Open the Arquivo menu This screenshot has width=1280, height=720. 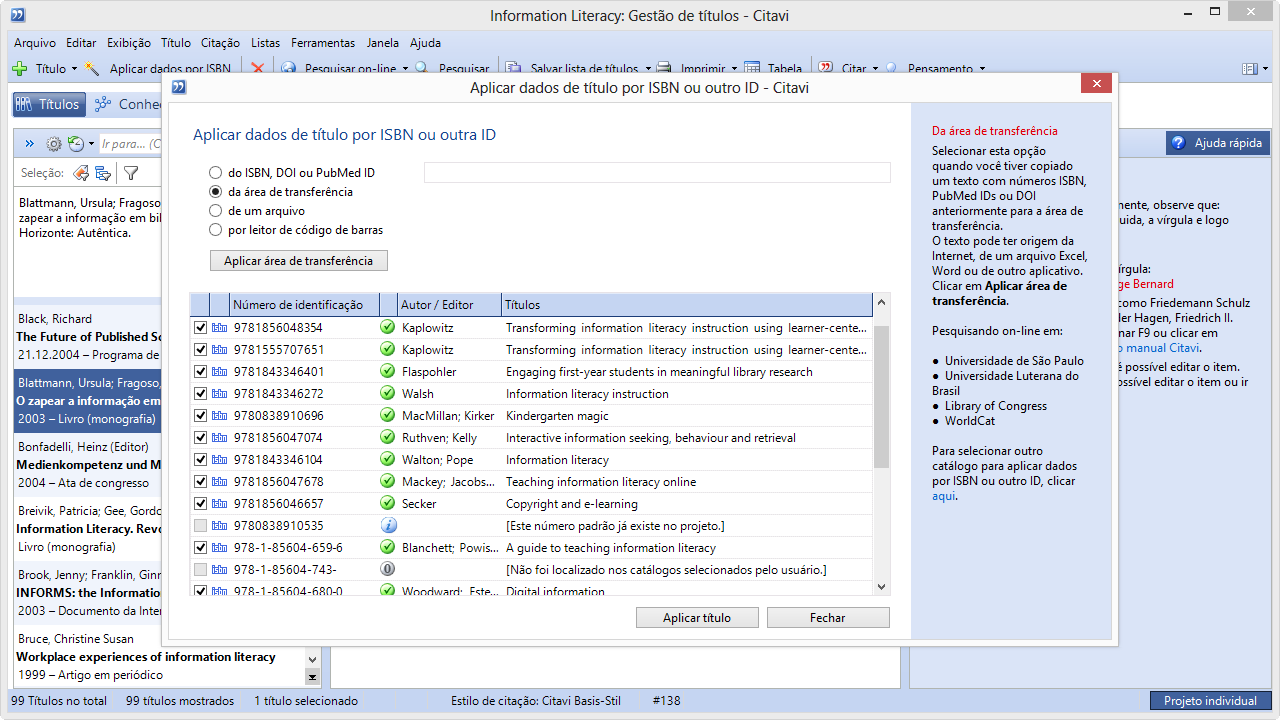35,43
